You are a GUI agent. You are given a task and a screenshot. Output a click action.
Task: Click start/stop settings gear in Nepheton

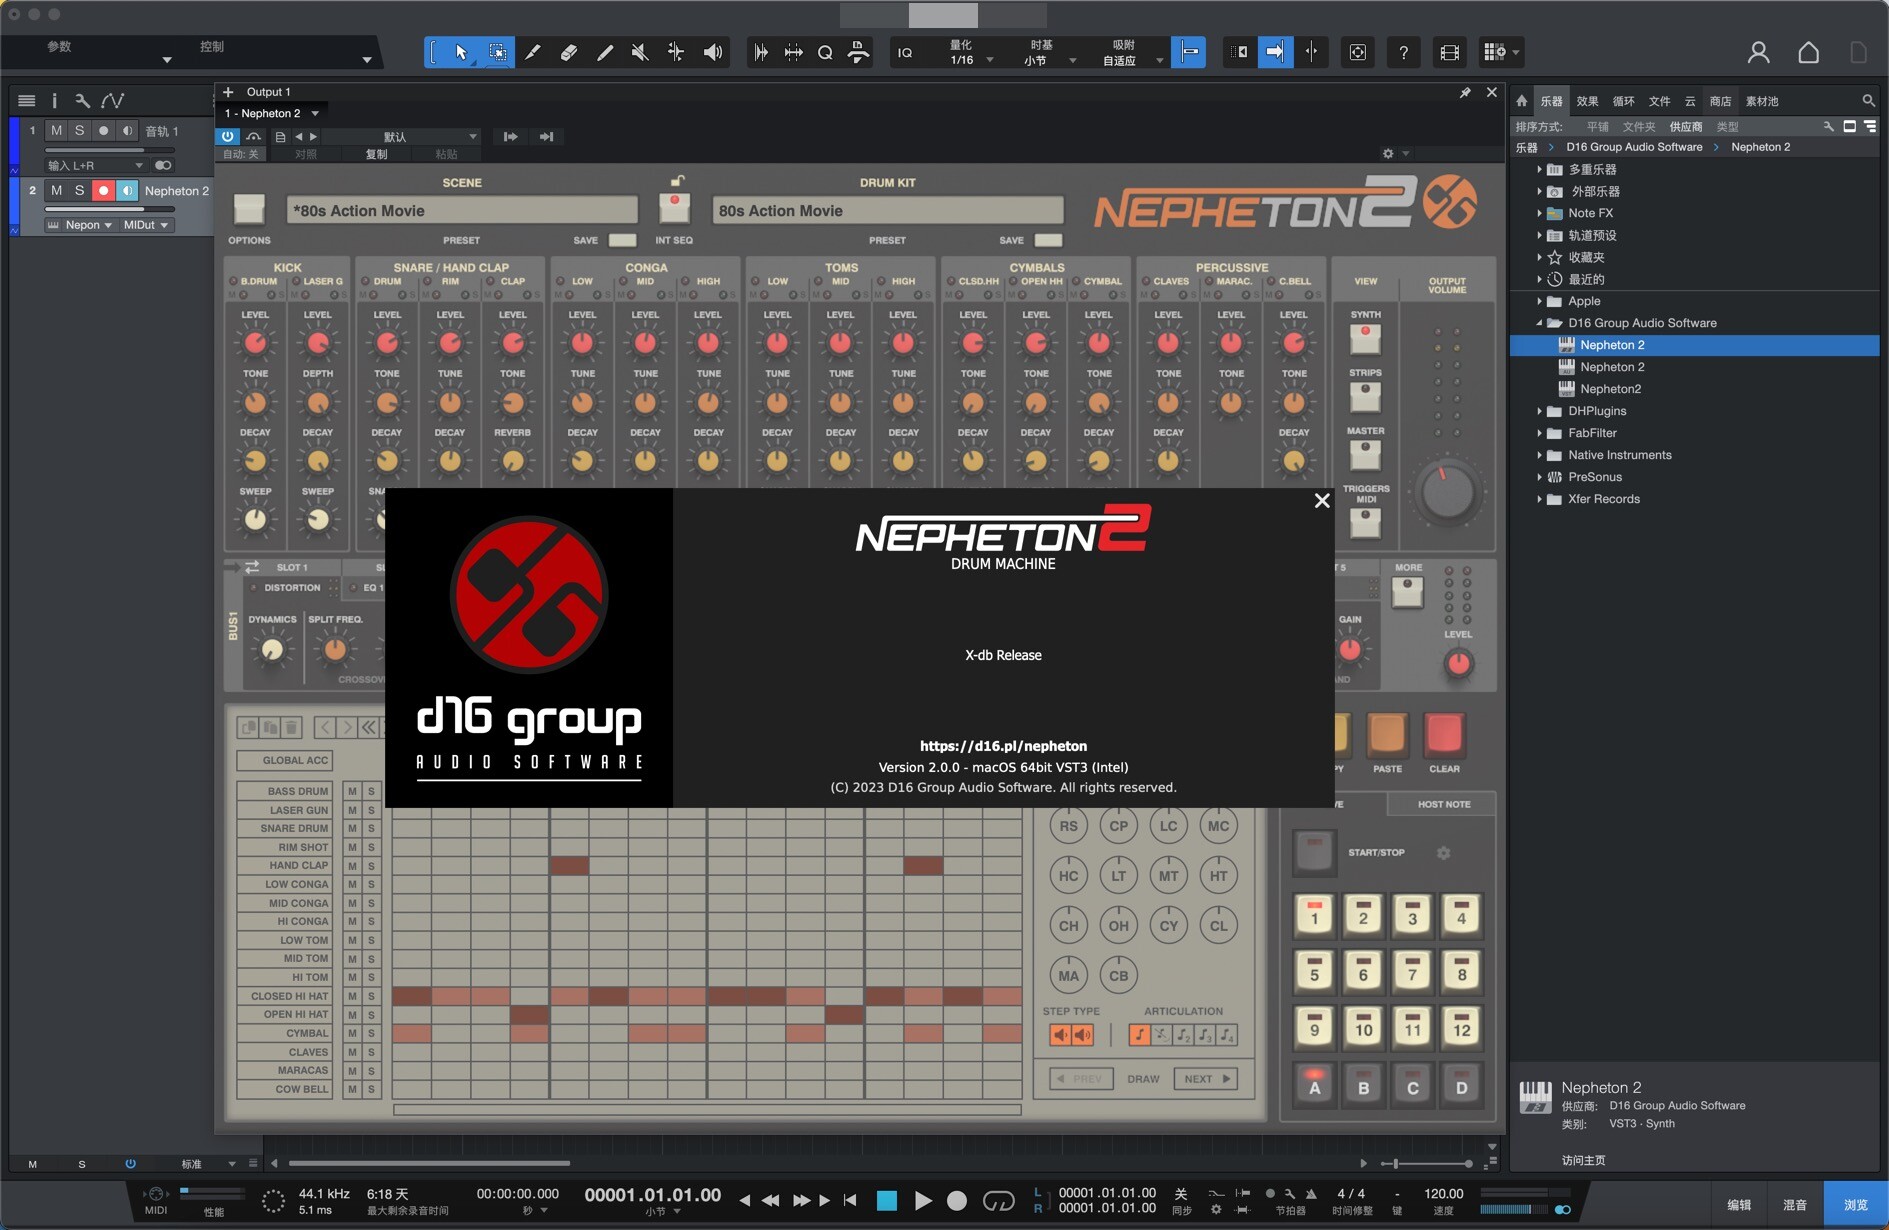coord(1443,853)
